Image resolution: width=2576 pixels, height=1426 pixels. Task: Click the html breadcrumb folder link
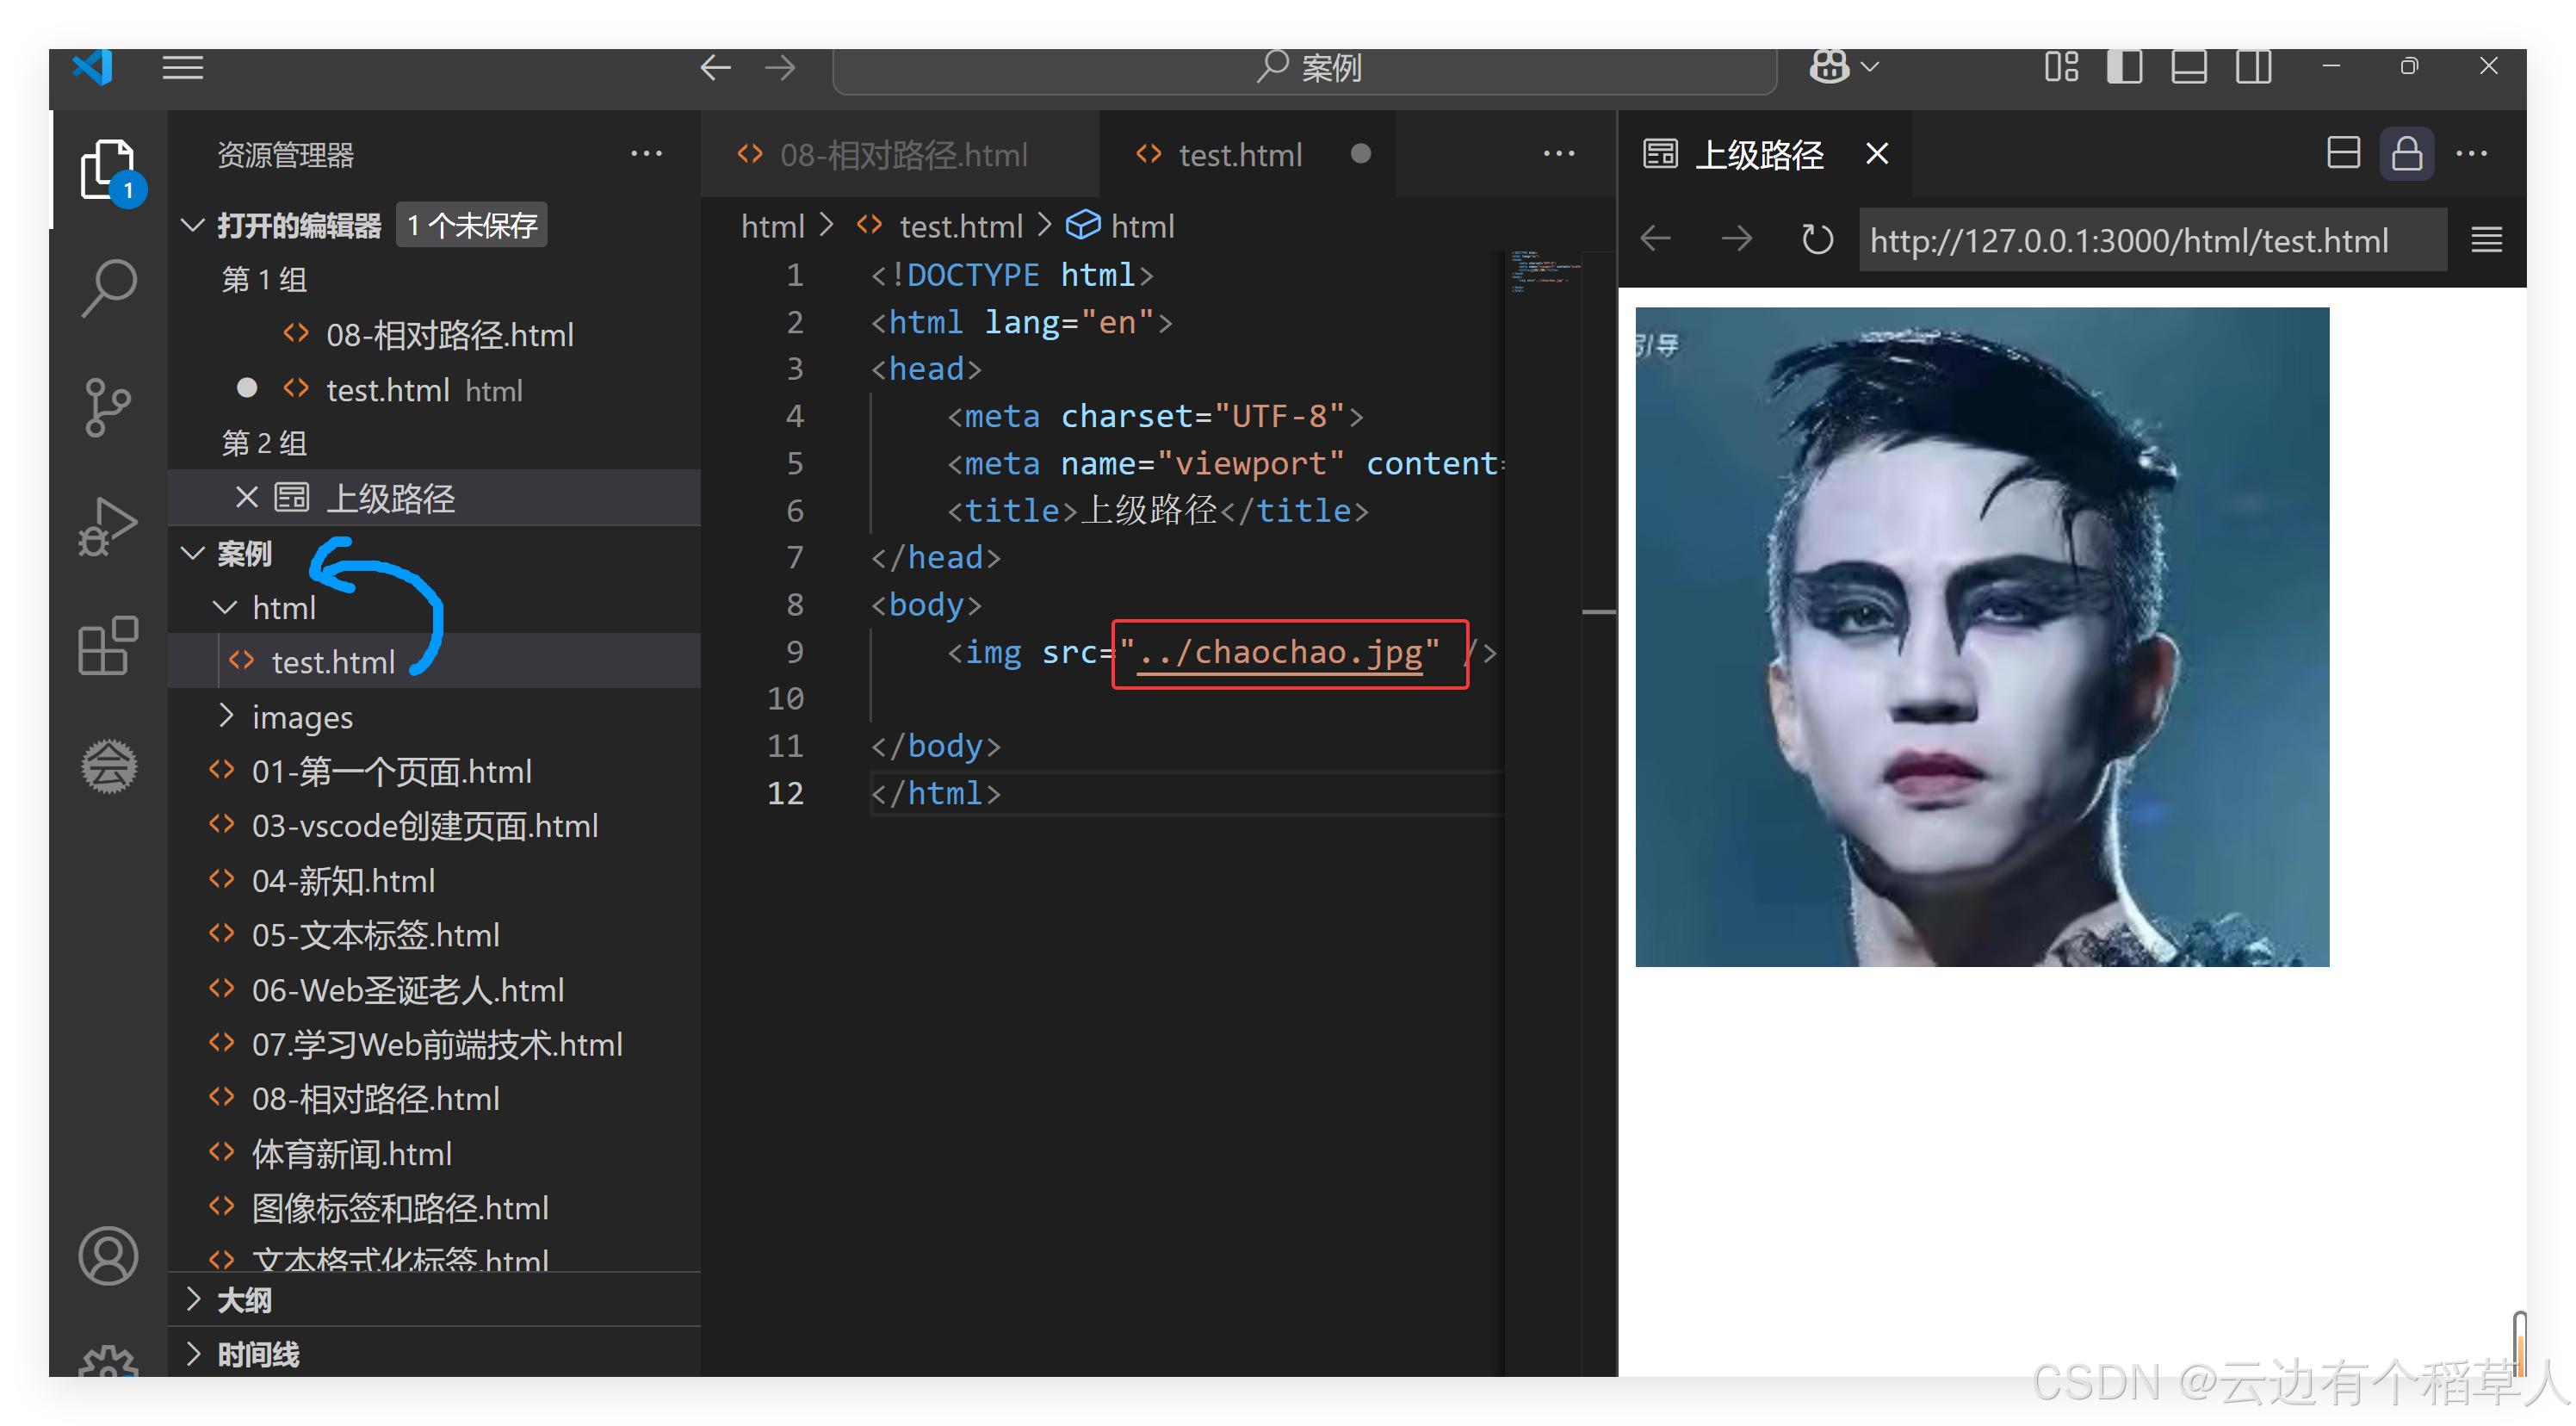(772, 226)
